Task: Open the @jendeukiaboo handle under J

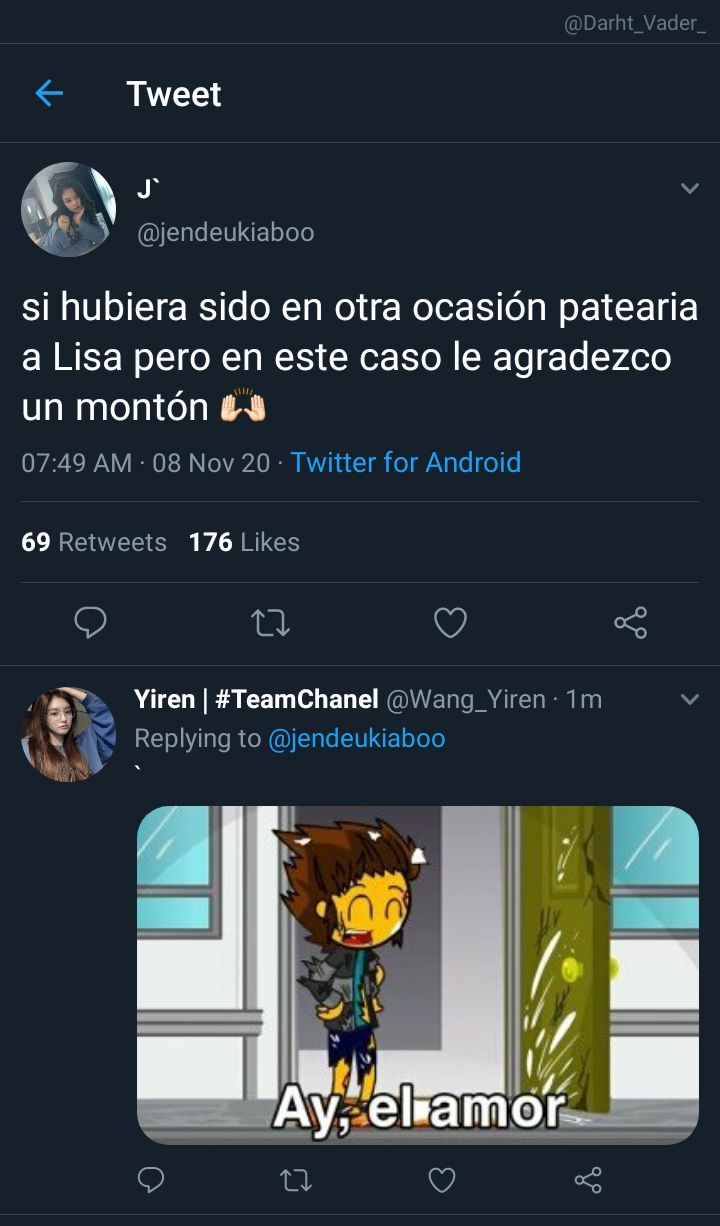Action: tap(225, 232)
